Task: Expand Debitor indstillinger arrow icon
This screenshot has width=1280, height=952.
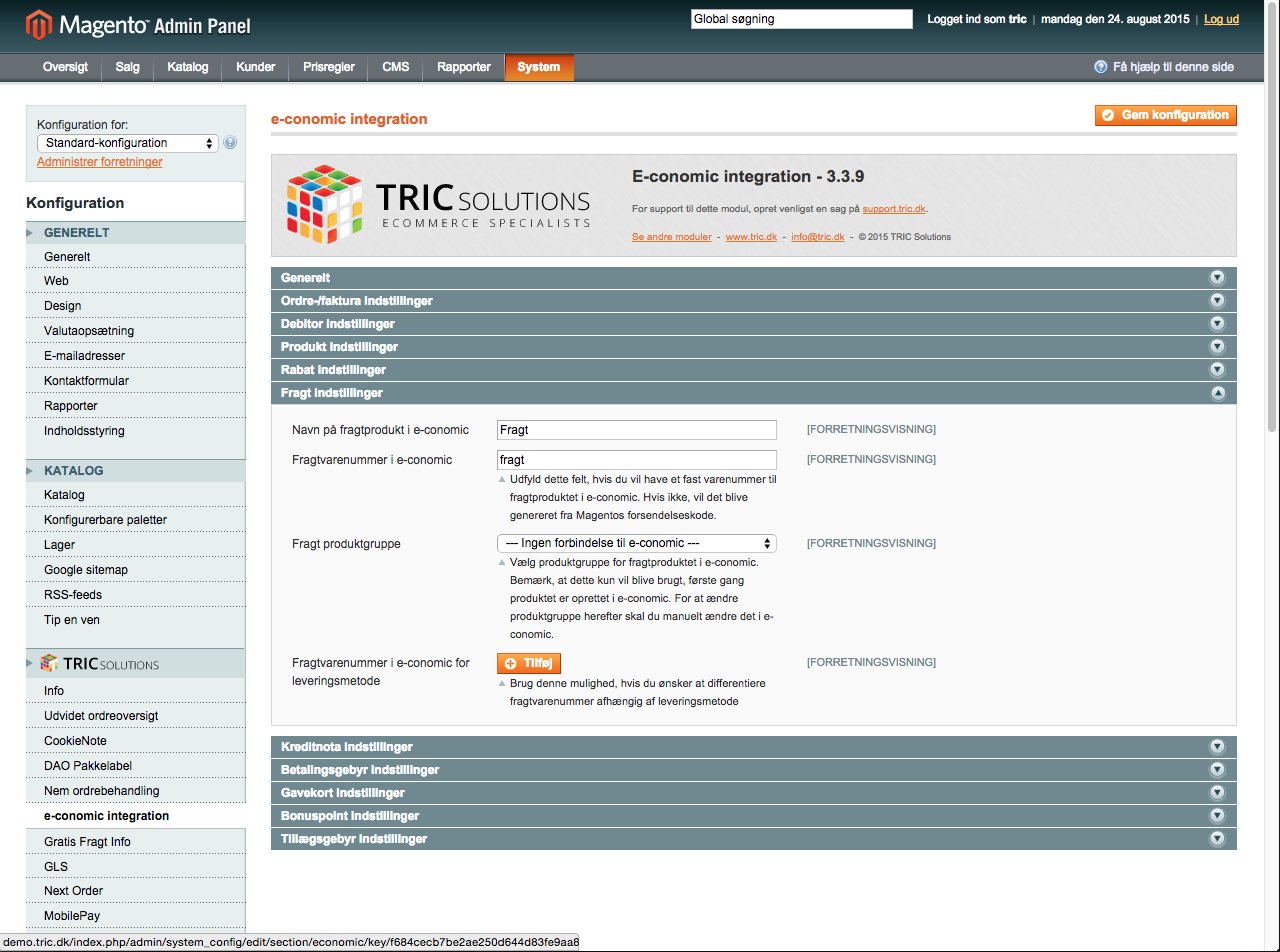Action: [x=1217, y=324]
